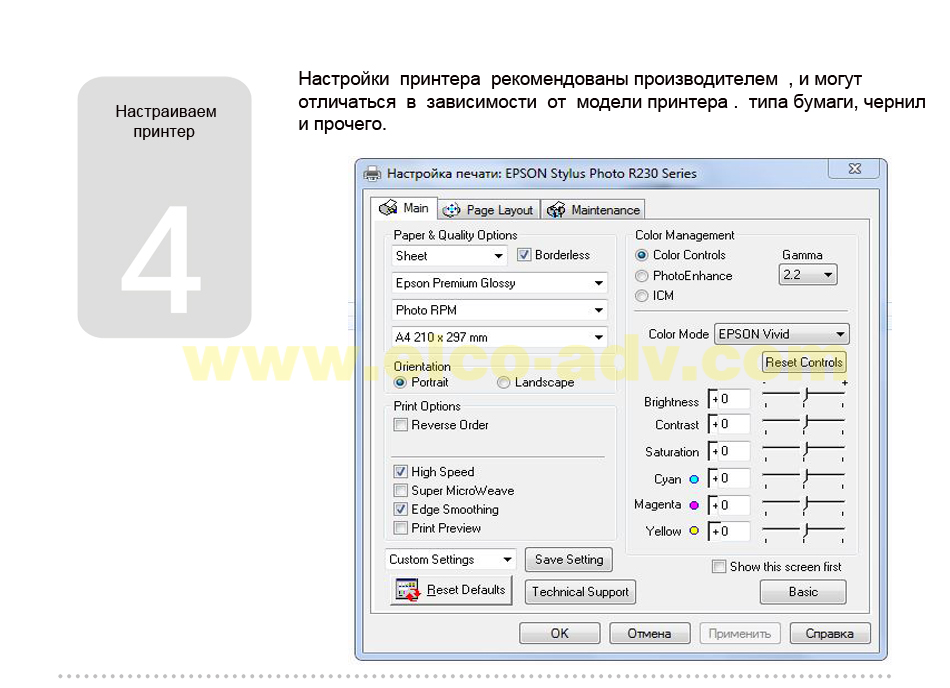This screenshot has height=688, width=950.
Task: Switch to the Main tab
Action: coord(404,208)
